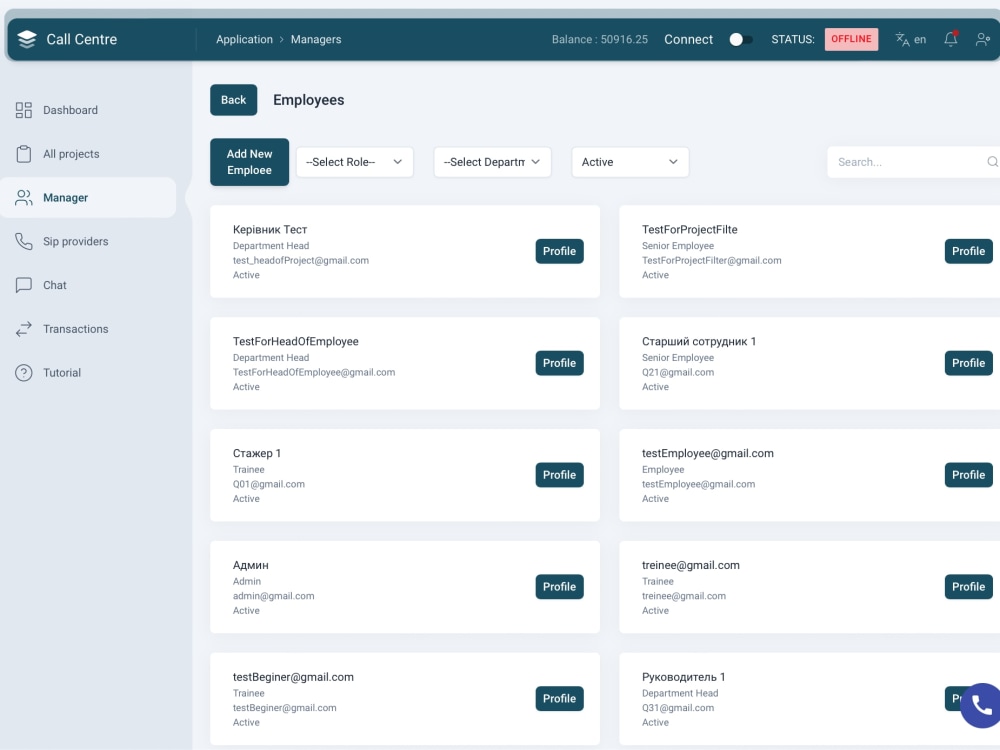Click the Call Centre title text
This screenshot has width=1000, height=750.
pyautogui.click(x=82, y=40)
